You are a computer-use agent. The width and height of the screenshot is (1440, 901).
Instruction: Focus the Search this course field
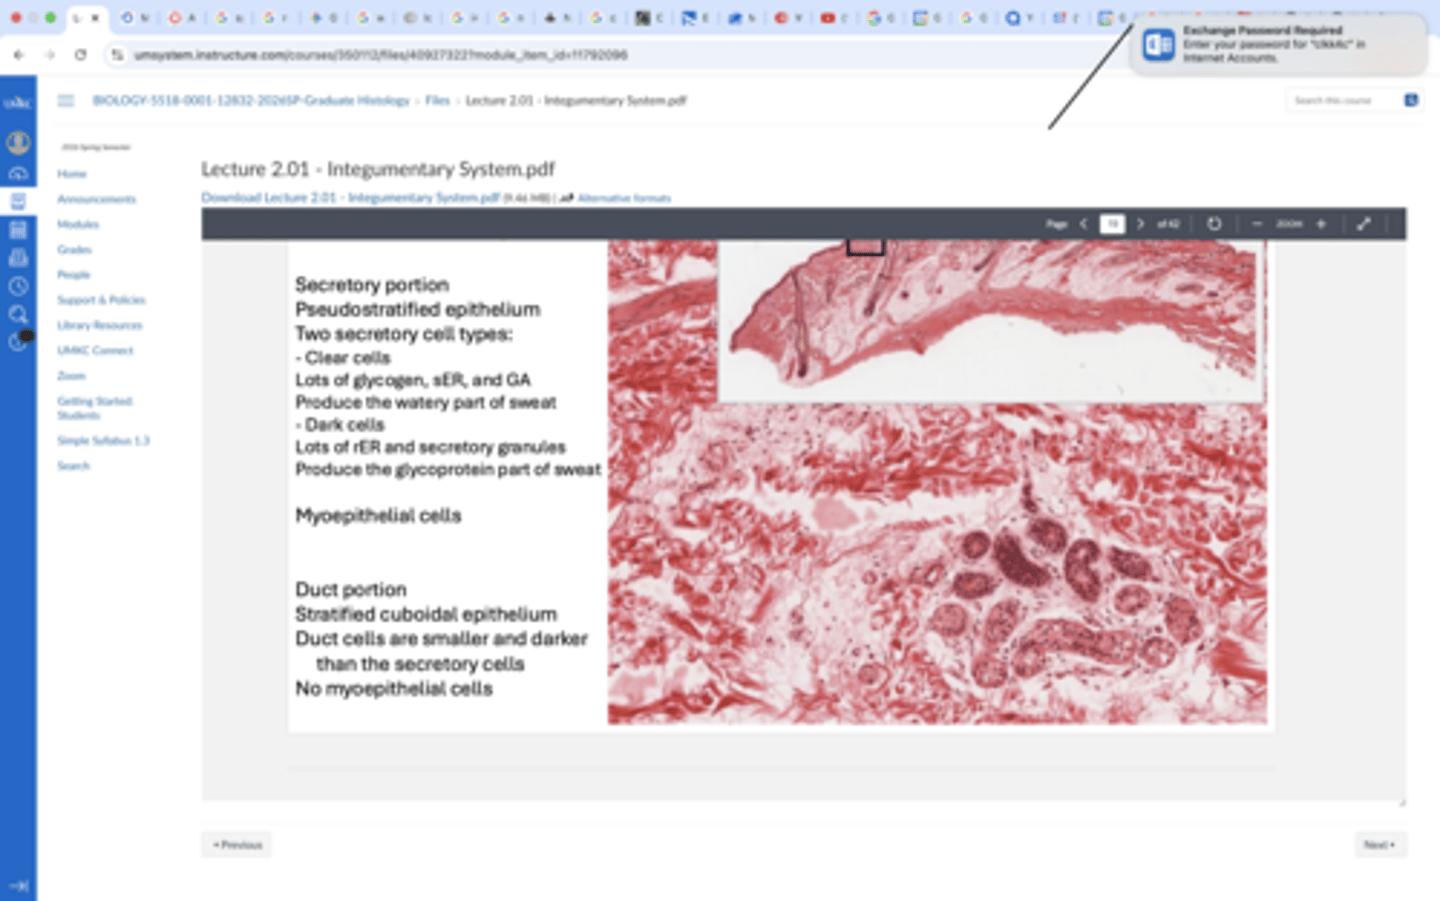[x=1343, y=100]
